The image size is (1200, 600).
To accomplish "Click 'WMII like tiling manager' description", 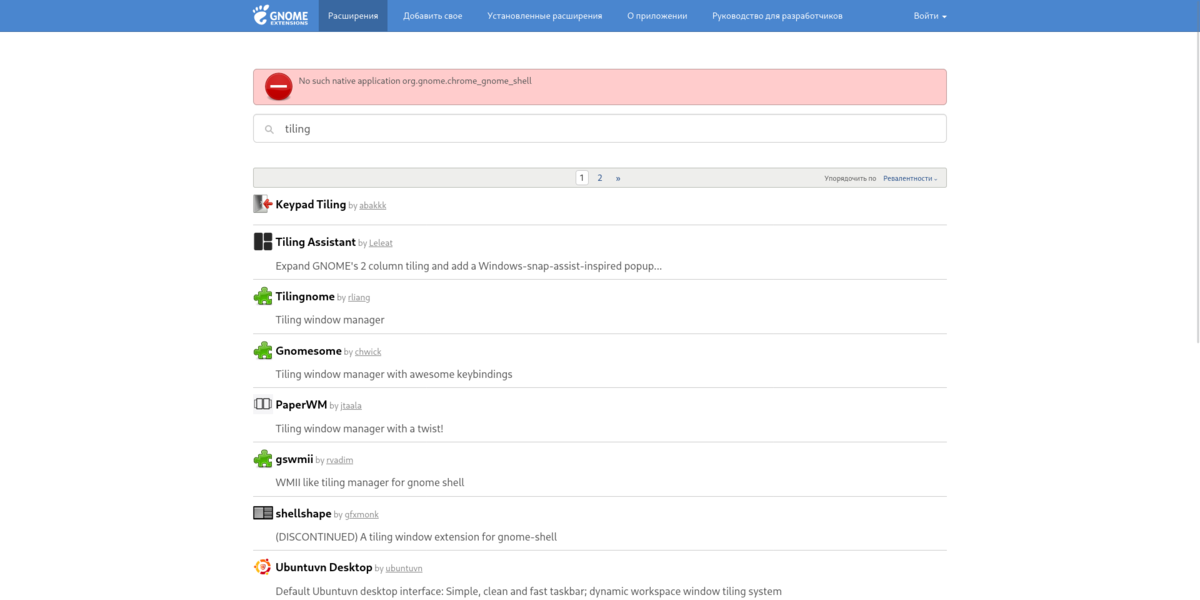I will point(370,482).
